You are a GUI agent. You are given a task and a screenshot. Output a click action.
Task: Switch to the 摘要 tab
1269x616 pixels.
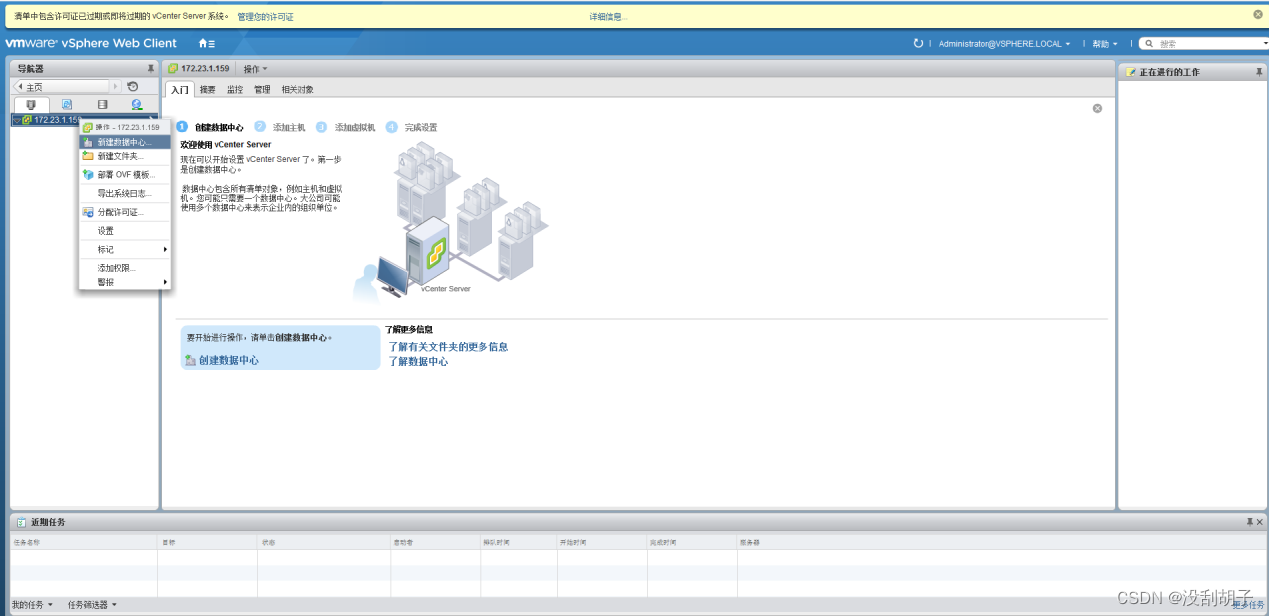[x=207, y=90]
